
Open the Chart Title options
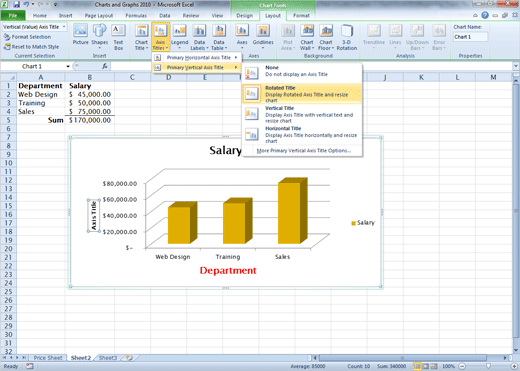click(x=141, y=37)
